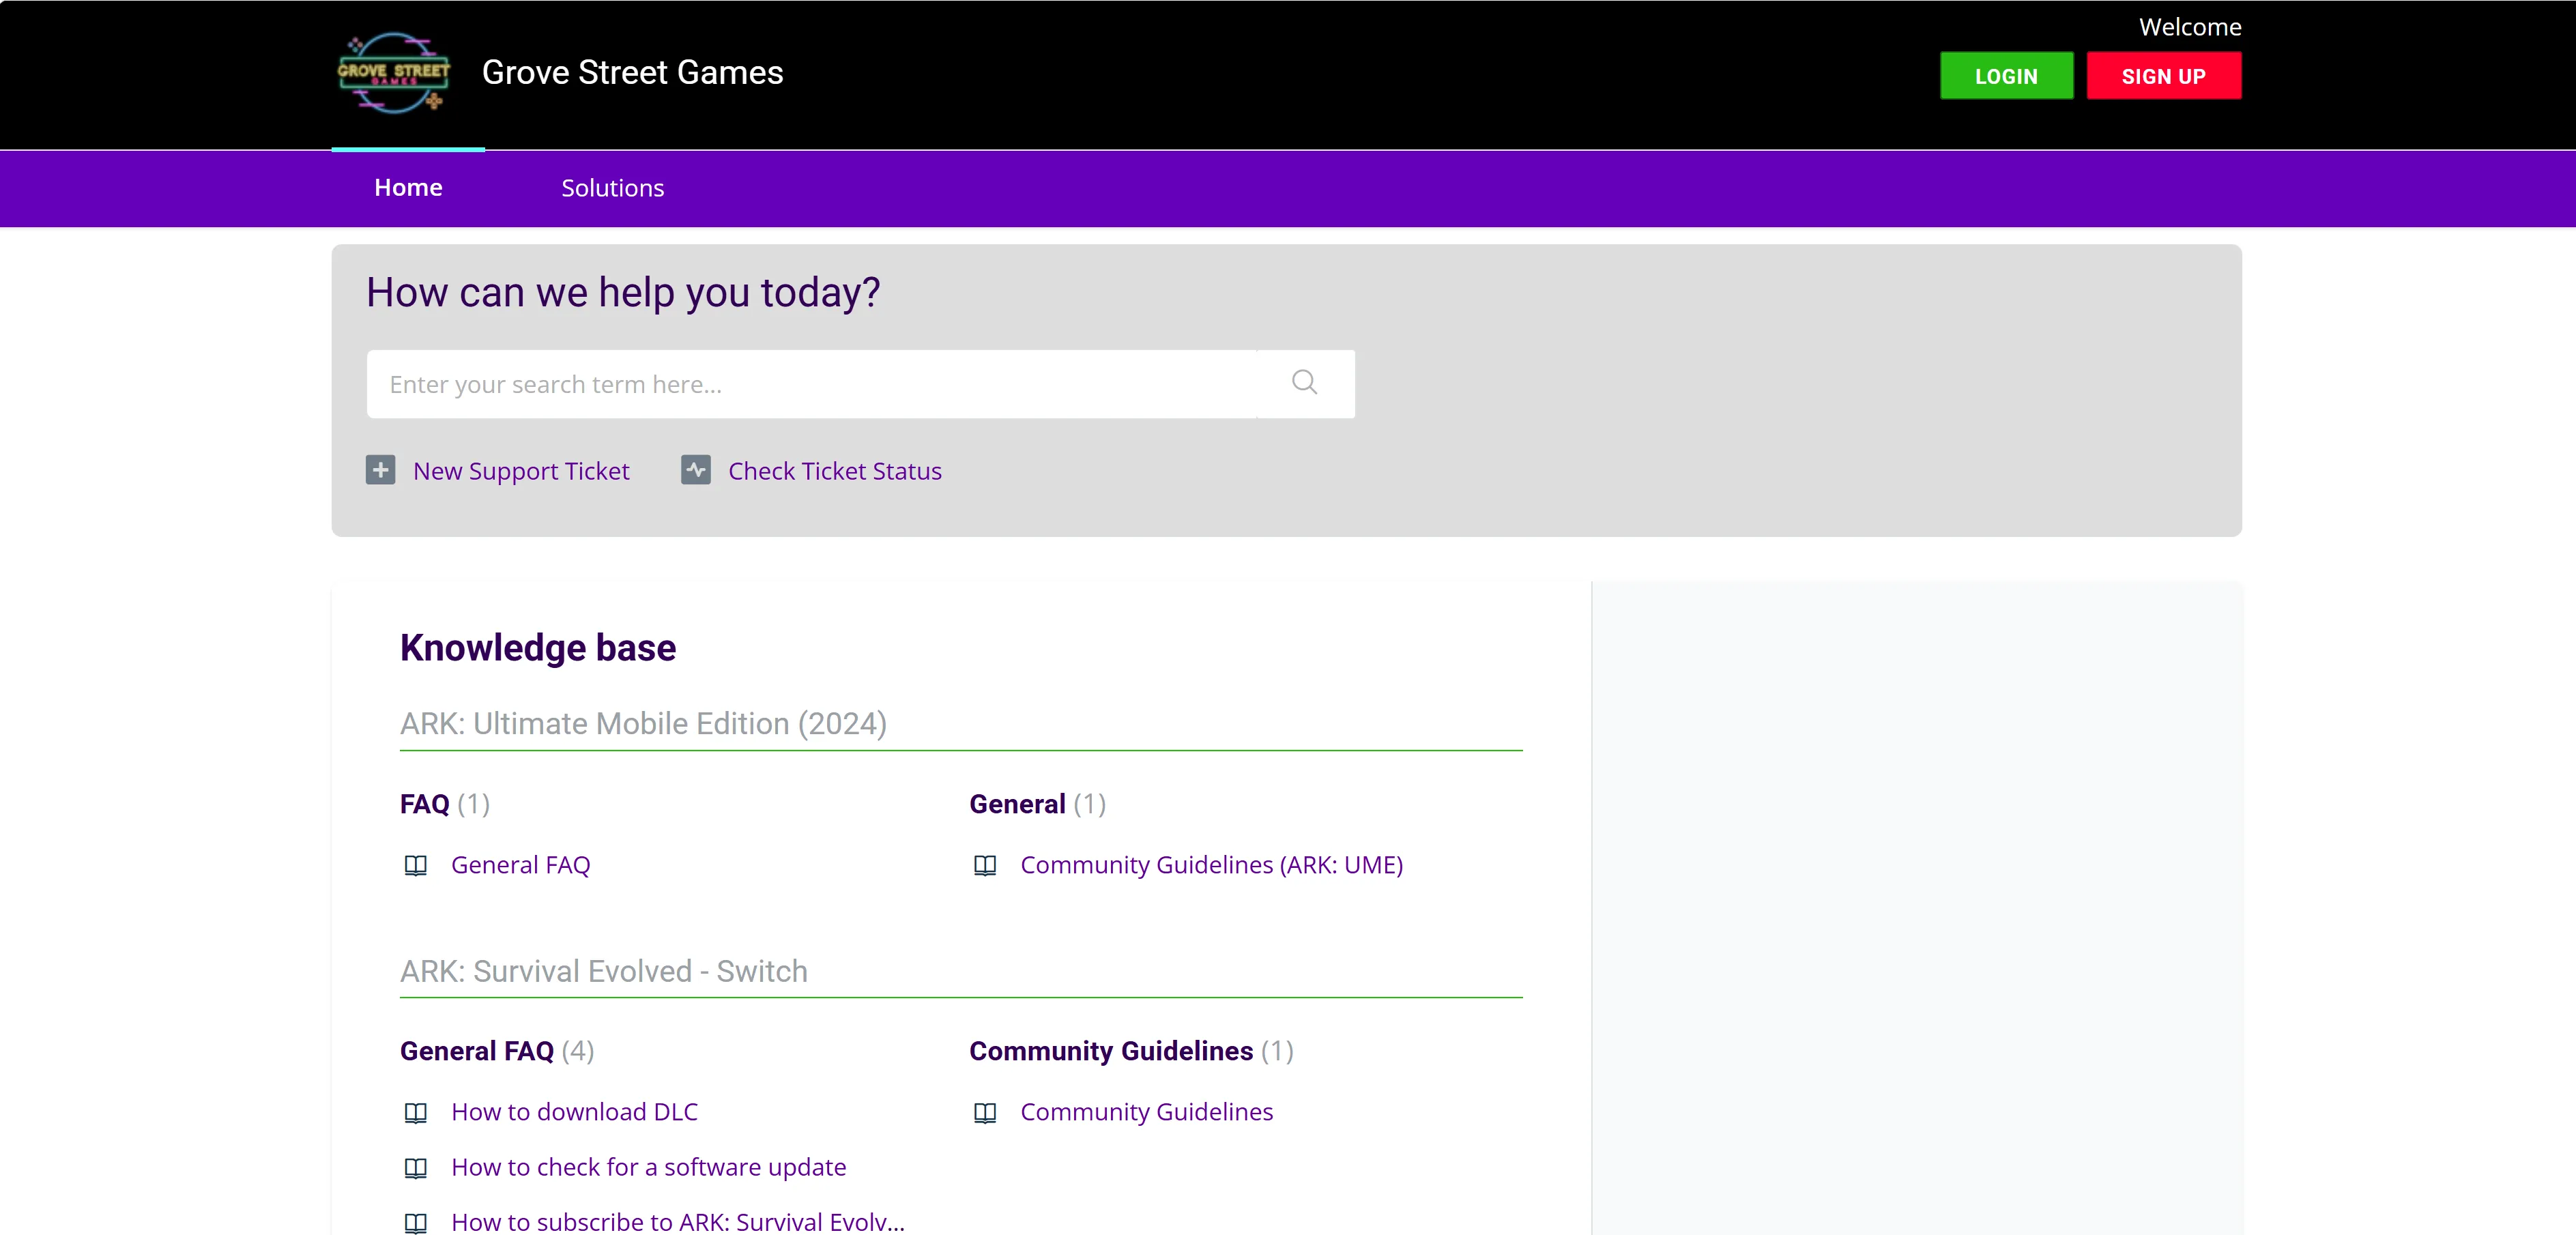Click the green LOGIN button
Screen dimensions: 2576x1235
point(2006,76)
